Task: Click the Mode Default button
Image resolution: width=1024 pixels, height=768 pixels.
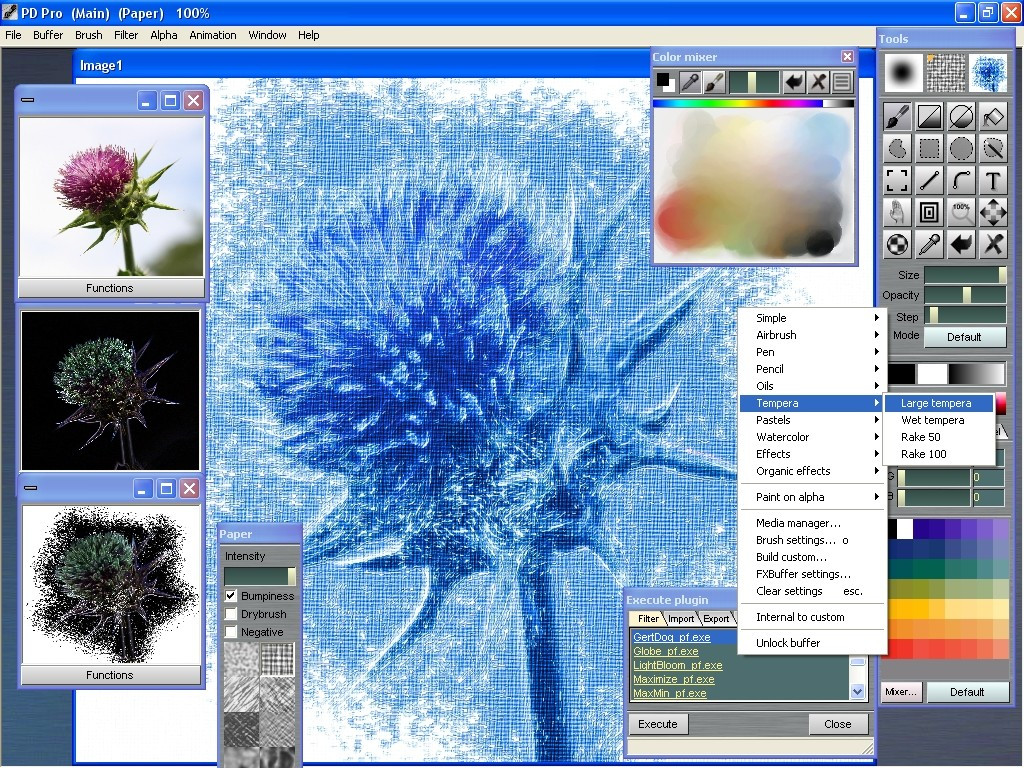Action: pyautogui.click(x=965, y=337)
